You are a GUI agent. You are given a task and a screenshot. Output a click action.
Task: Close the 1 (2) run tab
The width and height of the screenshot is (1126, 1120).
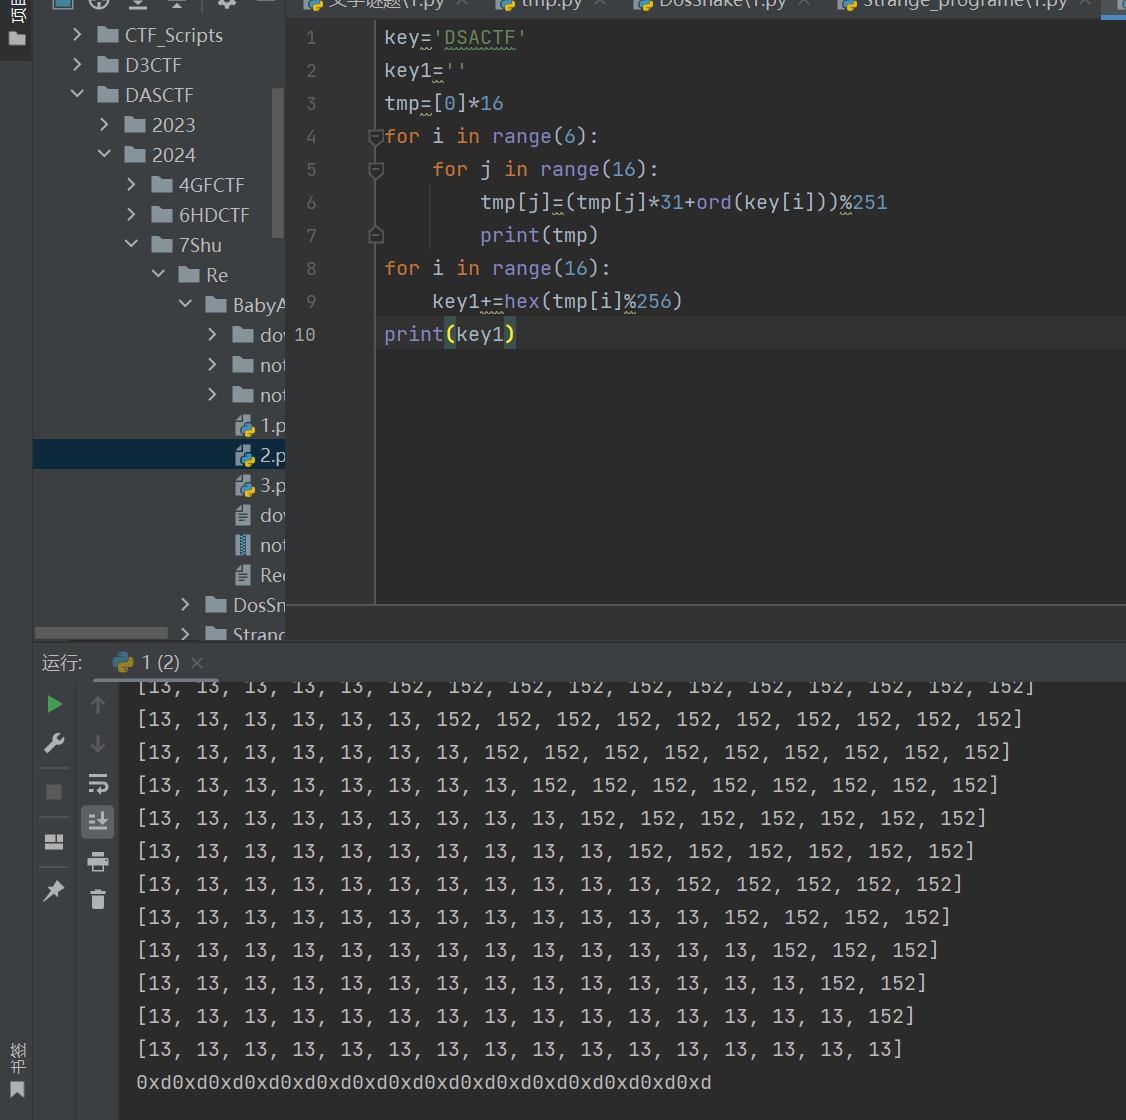point(197,663)
